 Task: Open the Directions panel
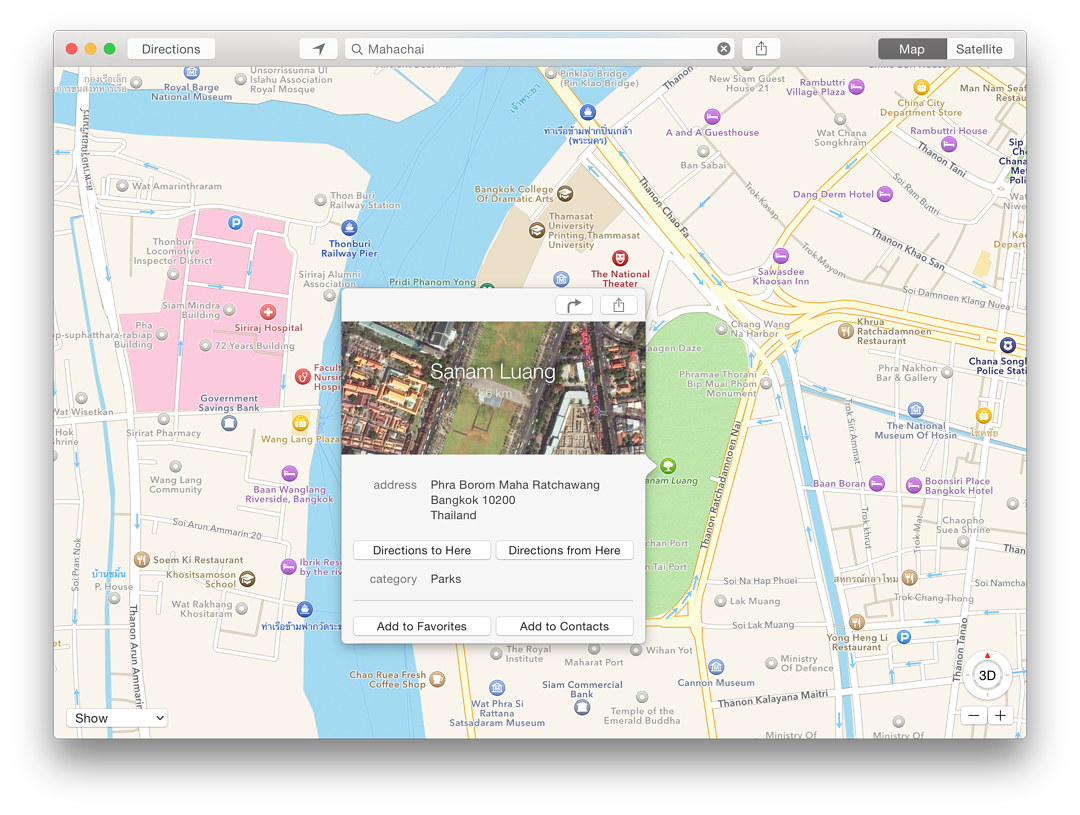point(171,49)
